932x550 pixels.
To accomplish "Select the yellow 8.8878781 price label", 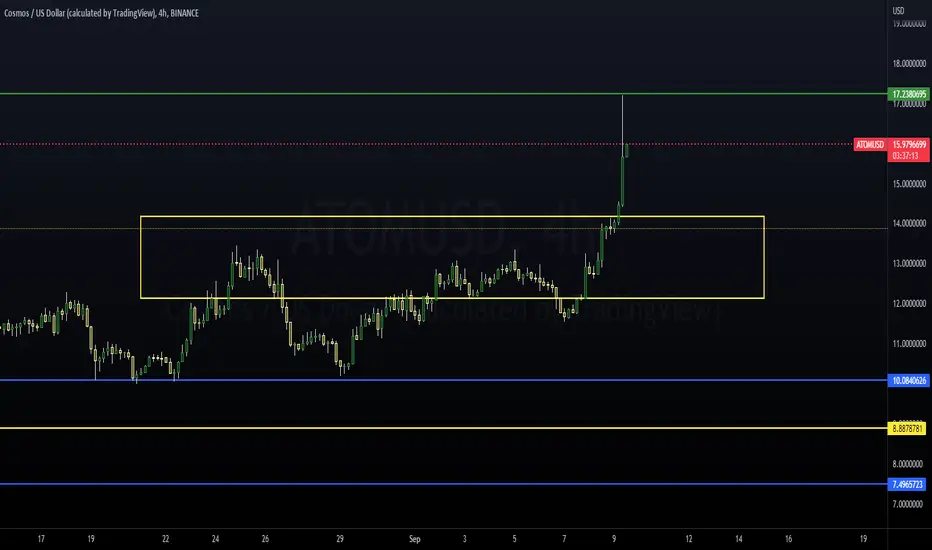I will (x=906, y=428).
